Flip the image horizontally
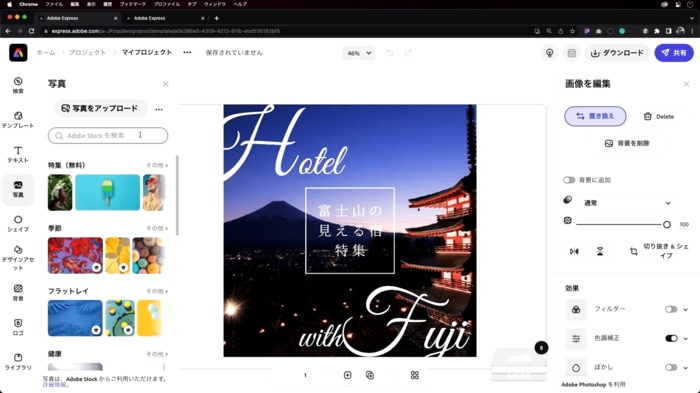Viewport: 700px width, 393px height. 574,251
